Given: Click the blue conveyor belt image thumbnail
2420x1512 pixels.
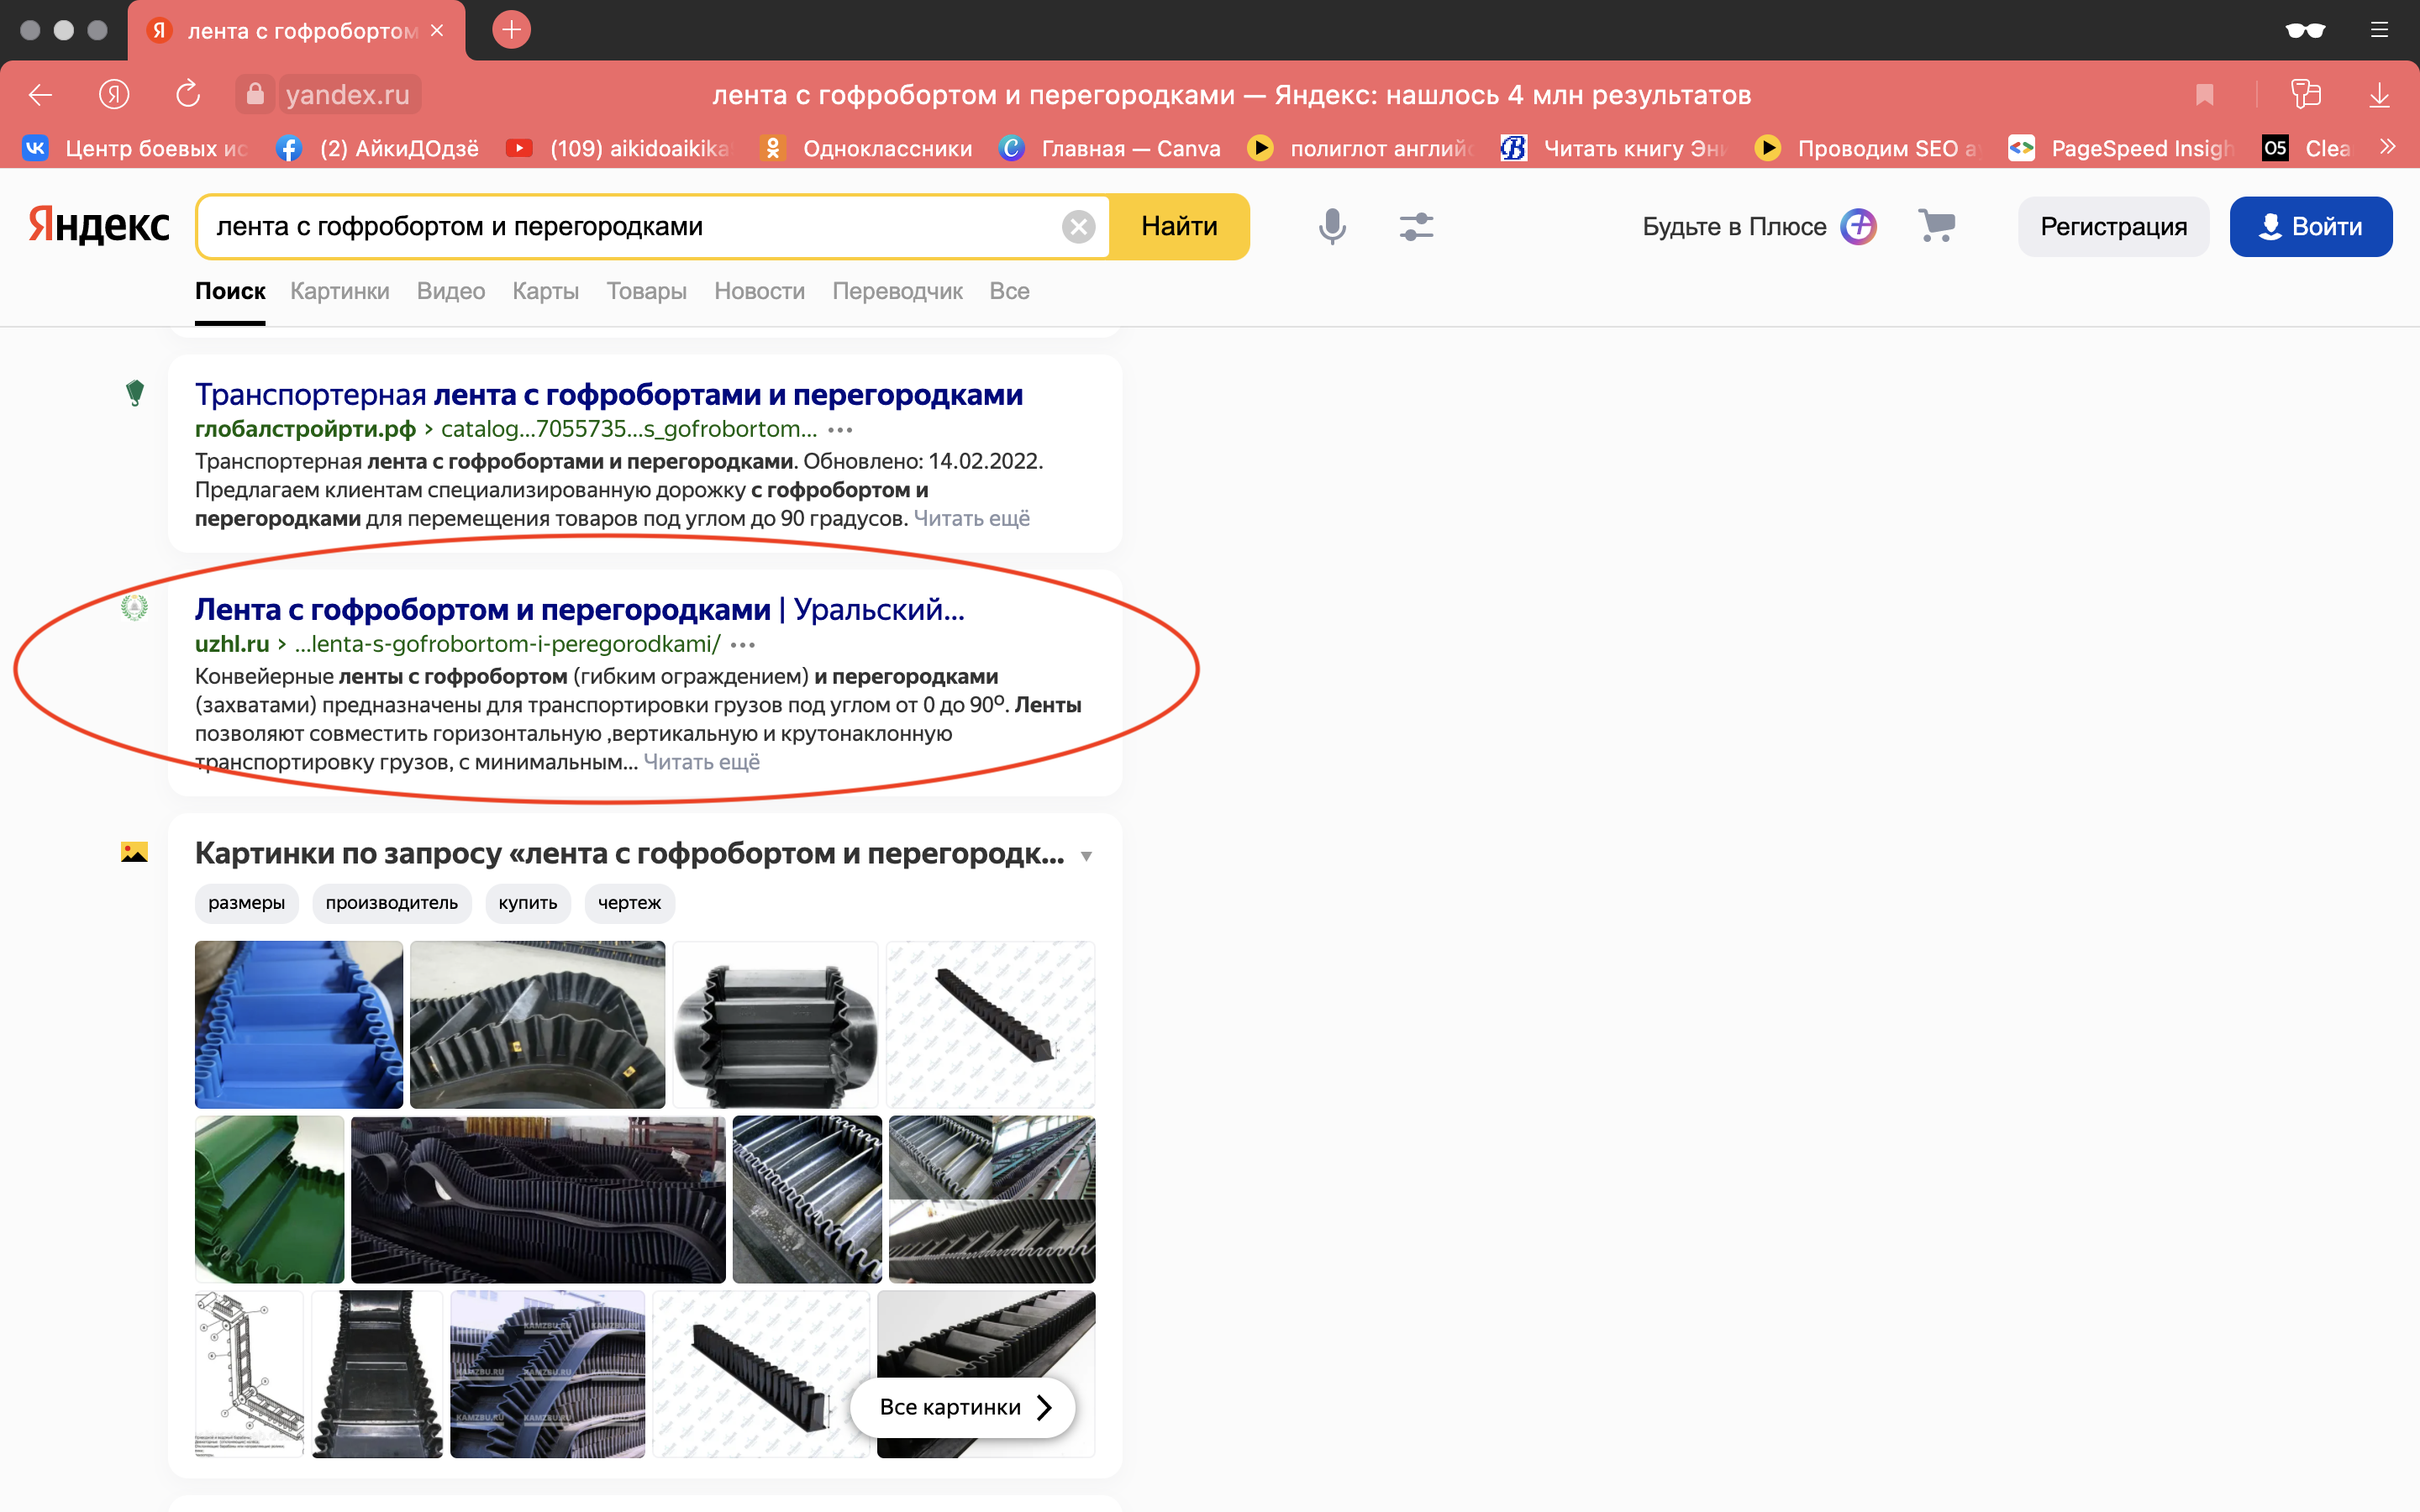Looking at the screenshot, I should [x=298, y=1024].
